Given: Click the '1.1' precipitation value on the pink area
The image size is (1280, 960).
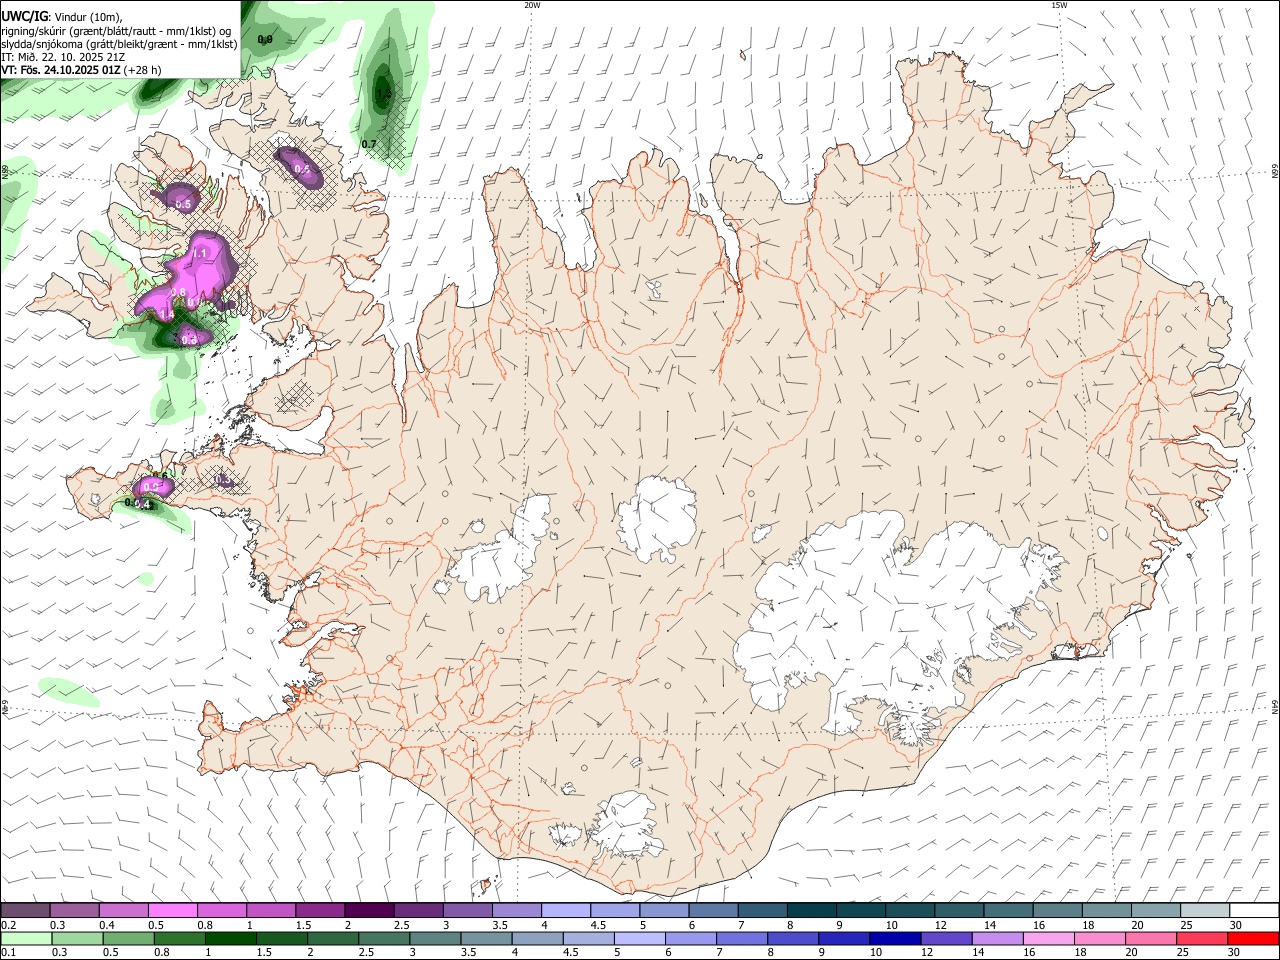Looking at the screenshot, I should pos(199,253).
